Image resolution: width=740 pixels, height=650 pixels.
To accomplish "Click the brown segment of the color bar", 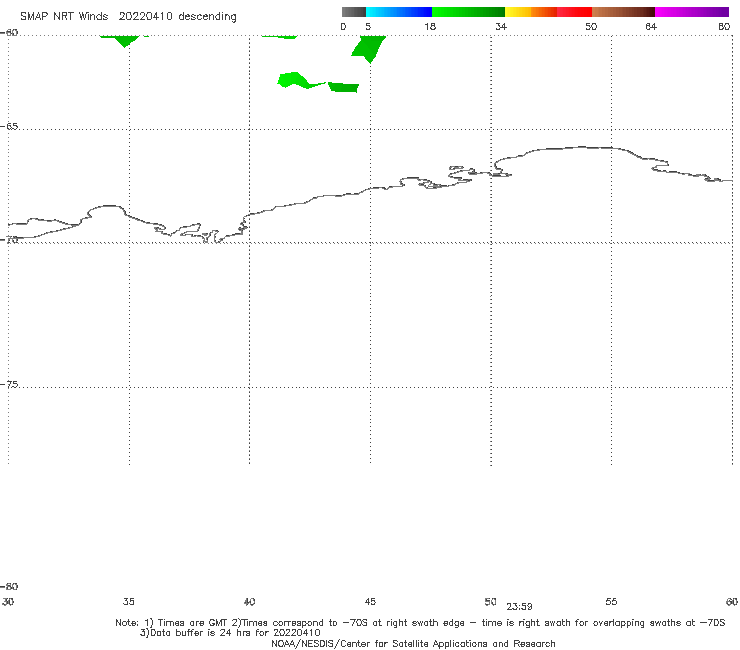I will pos(623,12).
